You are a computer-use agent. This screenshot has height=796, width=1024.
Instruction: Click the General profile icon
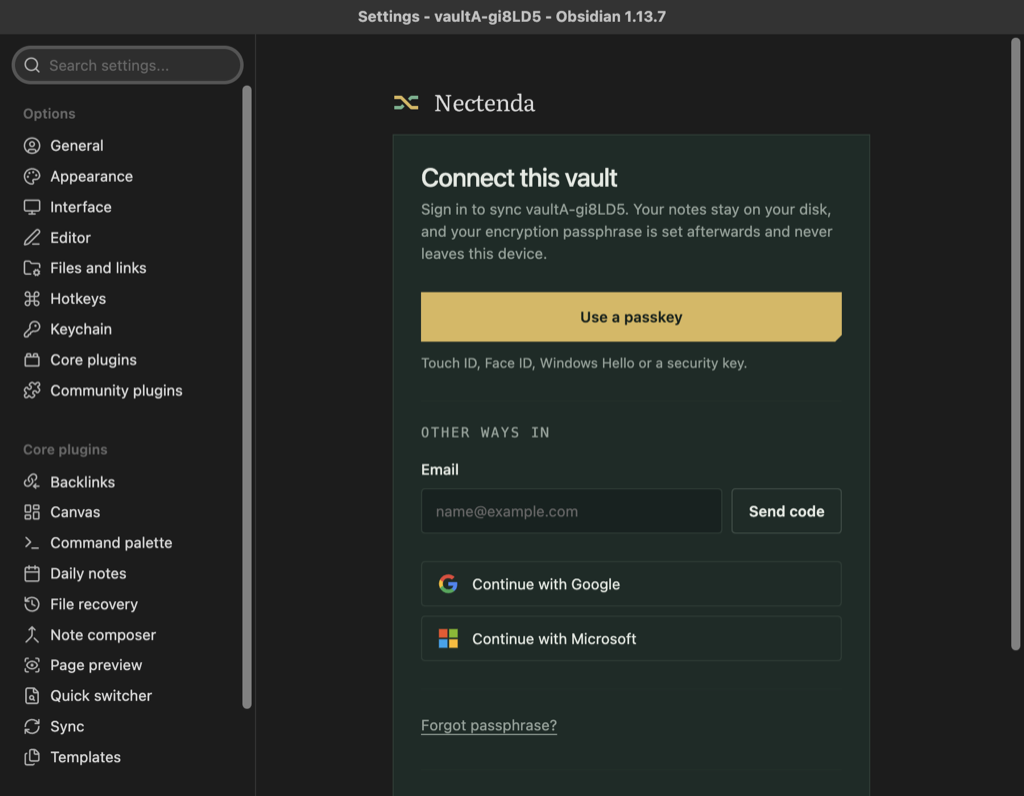[32, 146]
